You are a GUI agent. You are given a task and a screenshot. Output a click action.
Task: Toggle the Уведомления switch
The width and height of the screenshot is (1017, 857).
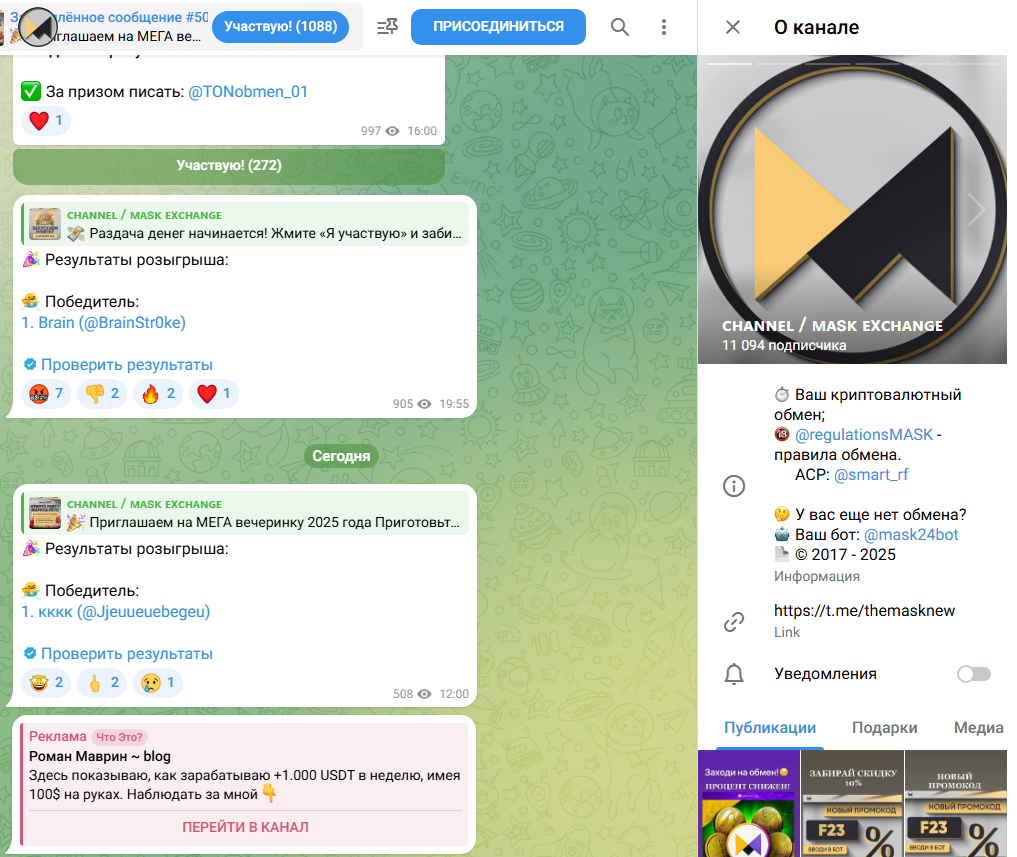974,674
